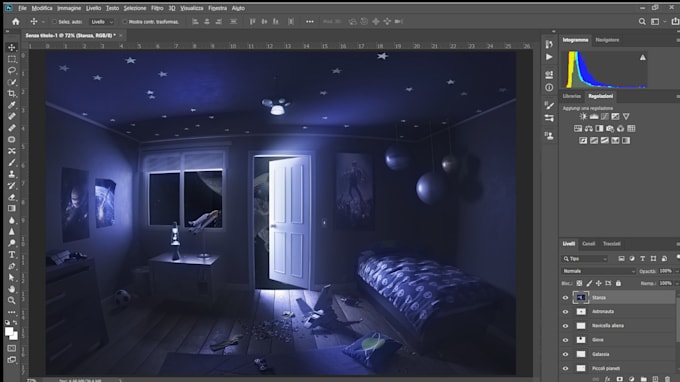Click the delete layer trash icon
680x382 pixels.
[667, 379]
